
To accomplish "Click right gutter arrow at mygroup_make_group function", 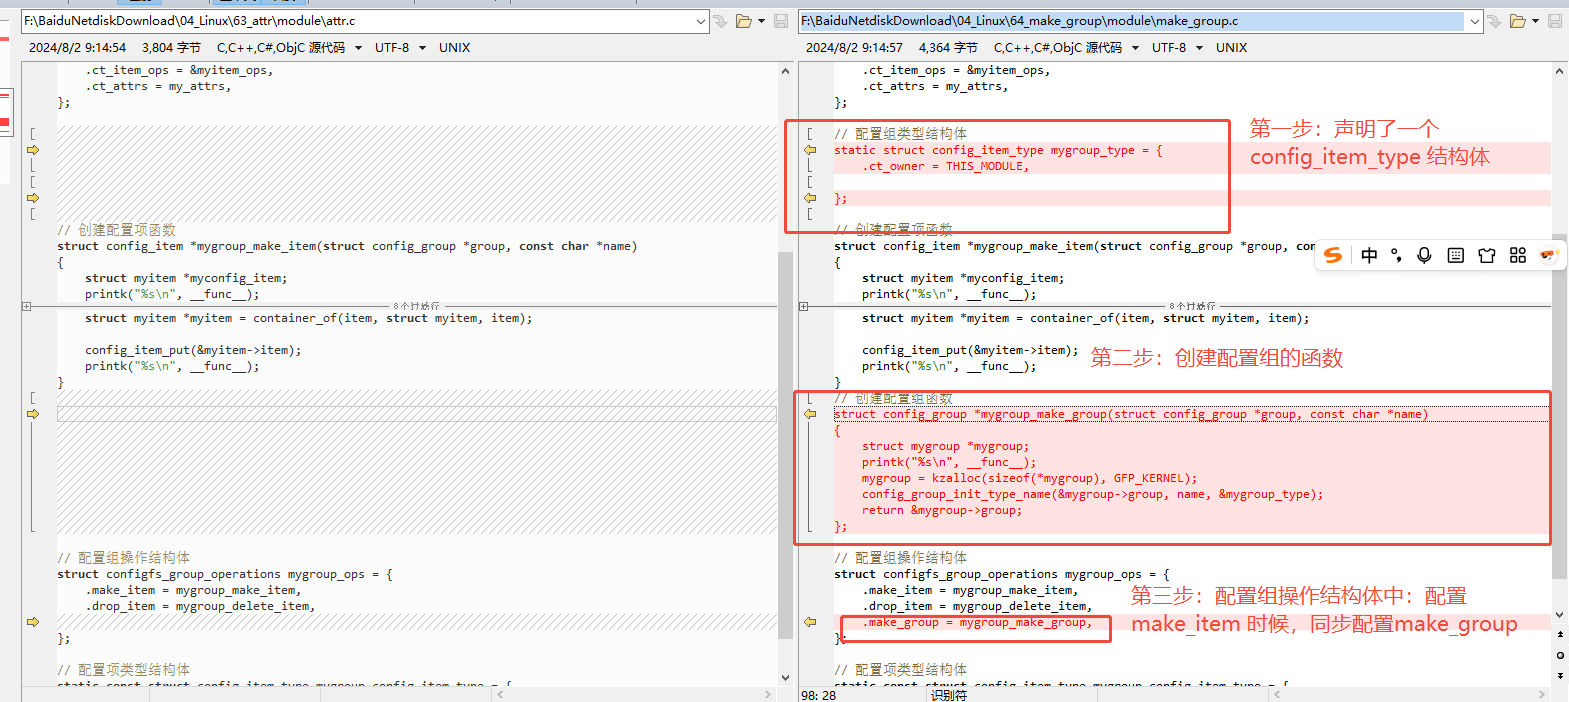I will pyautogui.click(x=810, y=414).
